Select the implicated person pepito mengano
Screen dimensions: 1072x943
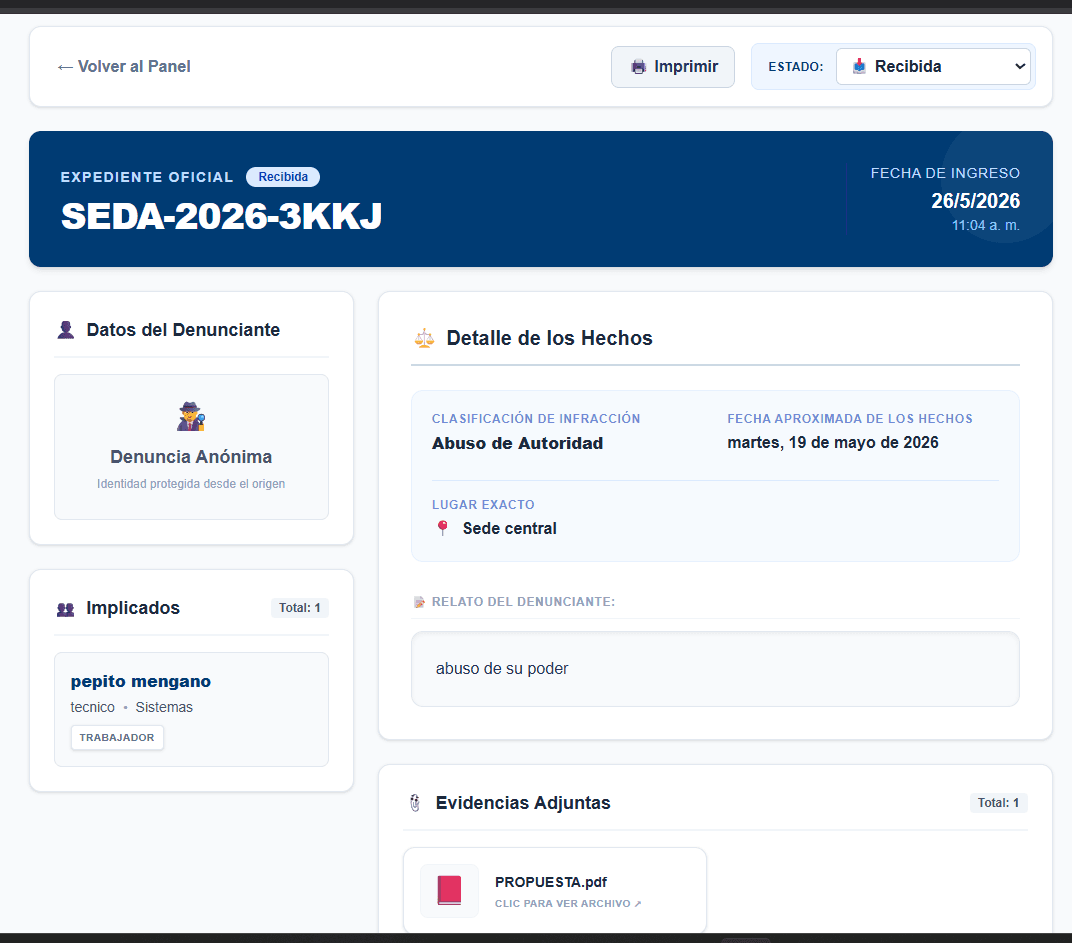(x=141, y=681)
